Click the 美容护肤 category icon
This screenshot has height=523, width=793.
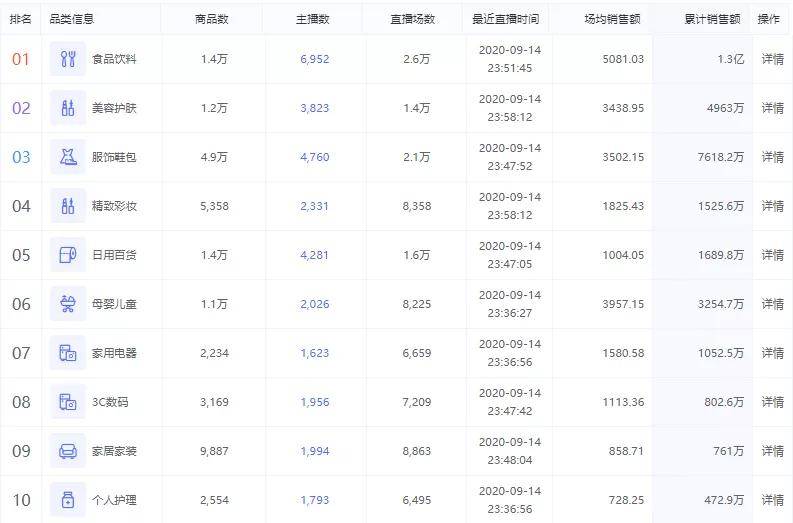pos(68,108)
